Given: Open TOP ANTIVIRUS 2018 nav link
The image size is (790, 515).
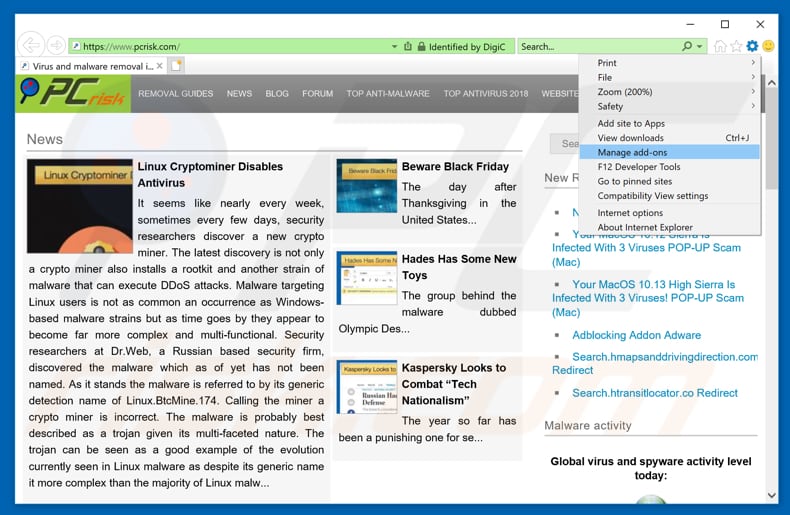Looking at the screenshot, I should tap(486, 94).
